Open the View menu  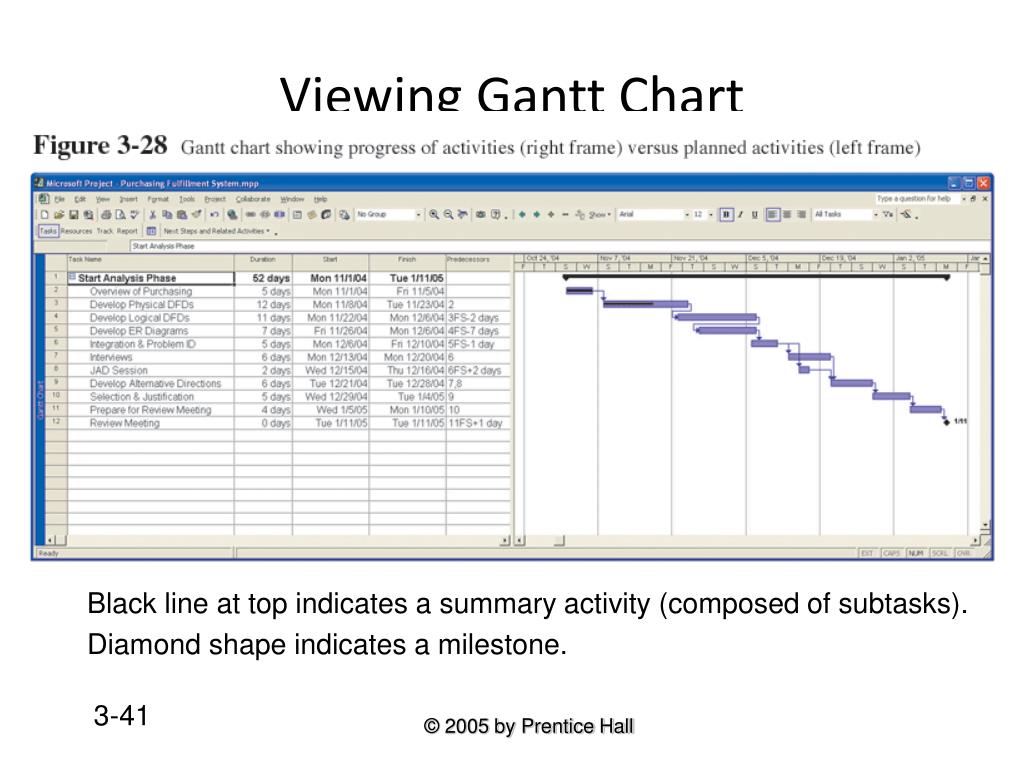[103, 199]
